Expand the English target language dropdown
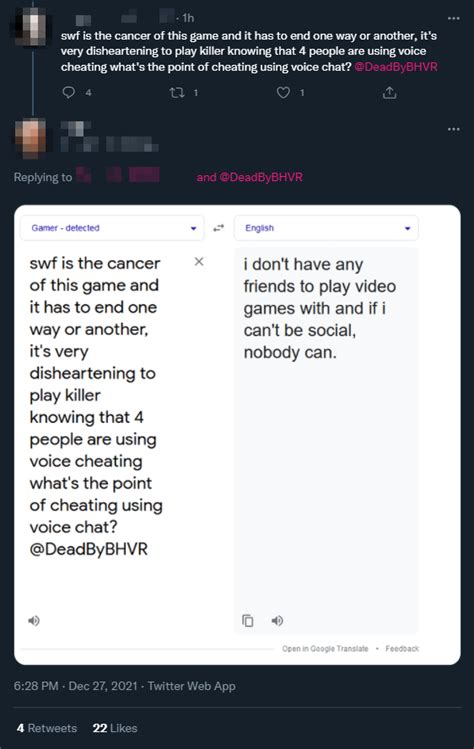Viewport: 474px width, 749px height. [x=326, y=228]
